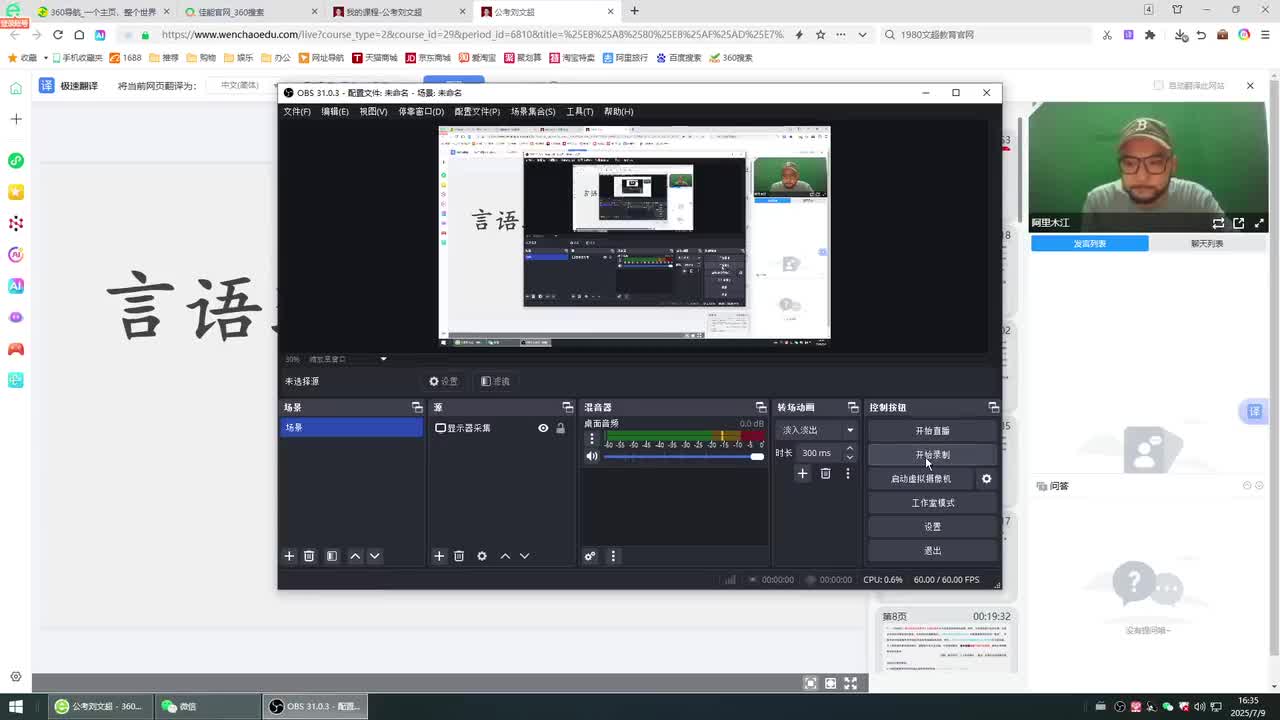Float the 混音器 dock panel
Viewport: 1280px width, 720px height.
click(x=761, y=407)
